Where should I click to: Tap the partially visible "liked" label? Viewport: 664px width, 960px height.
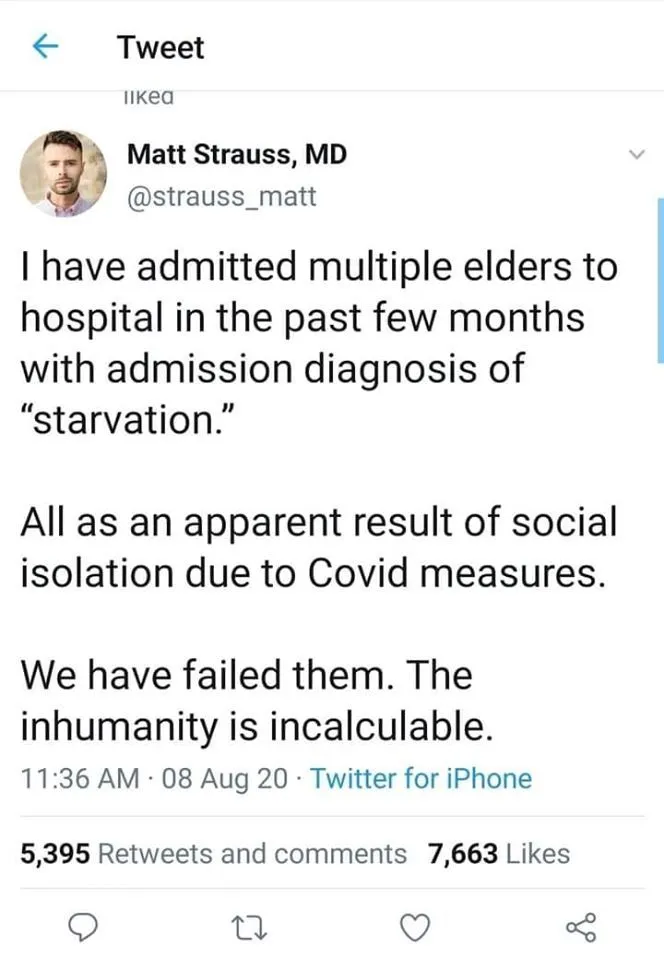coord(147,97)
